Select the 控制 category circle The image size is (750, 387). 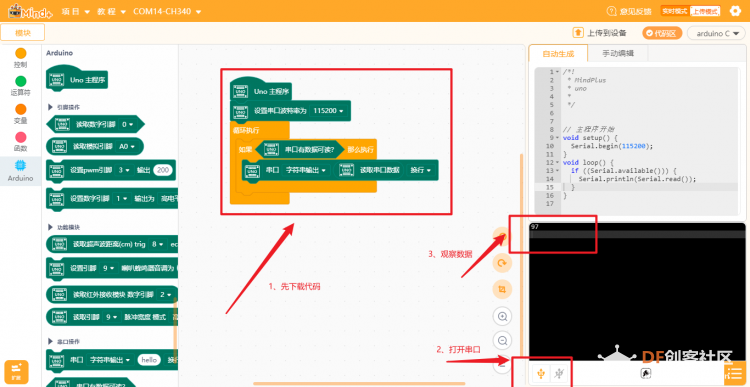pos(21,53)
